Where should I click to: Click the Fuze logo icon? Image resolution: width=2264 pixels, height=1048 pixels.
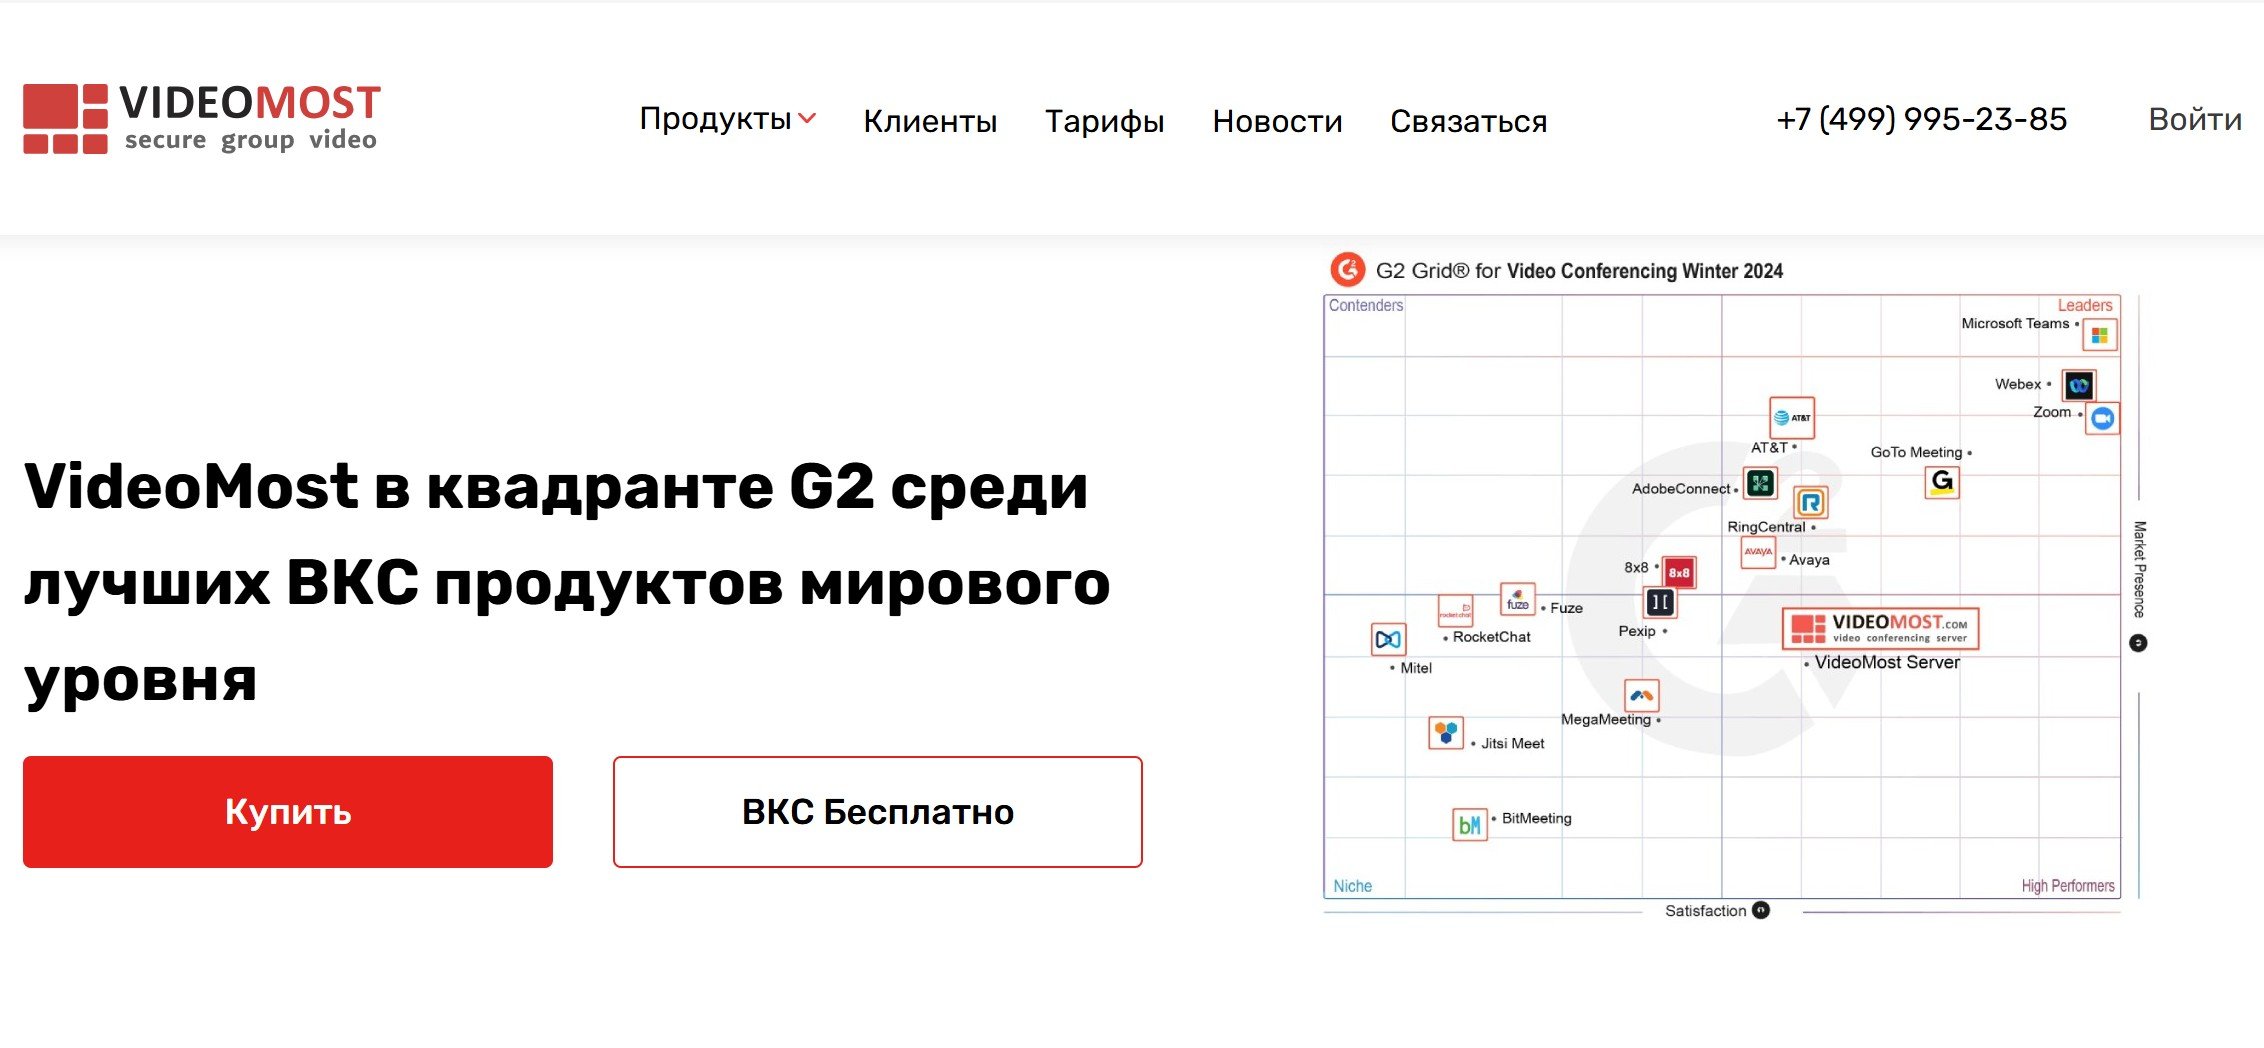click(1518, 599)
